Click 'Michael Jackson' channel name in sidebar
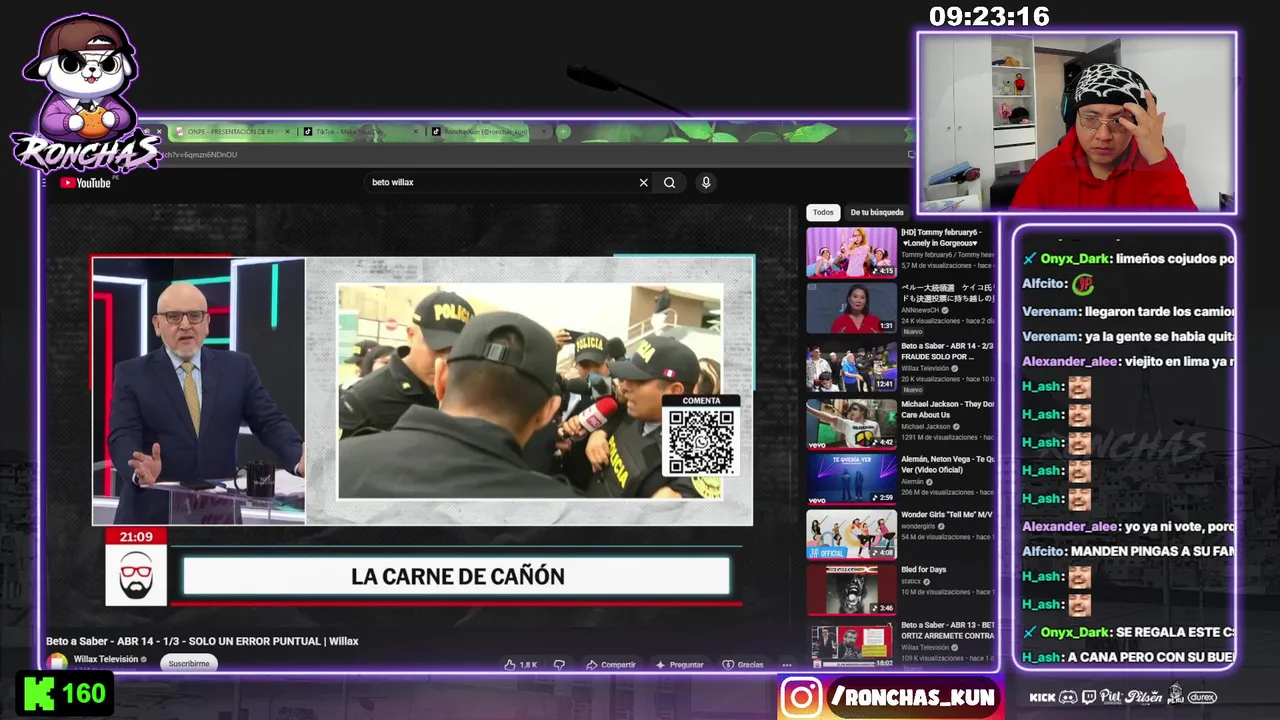 click(x=925, y=427)
